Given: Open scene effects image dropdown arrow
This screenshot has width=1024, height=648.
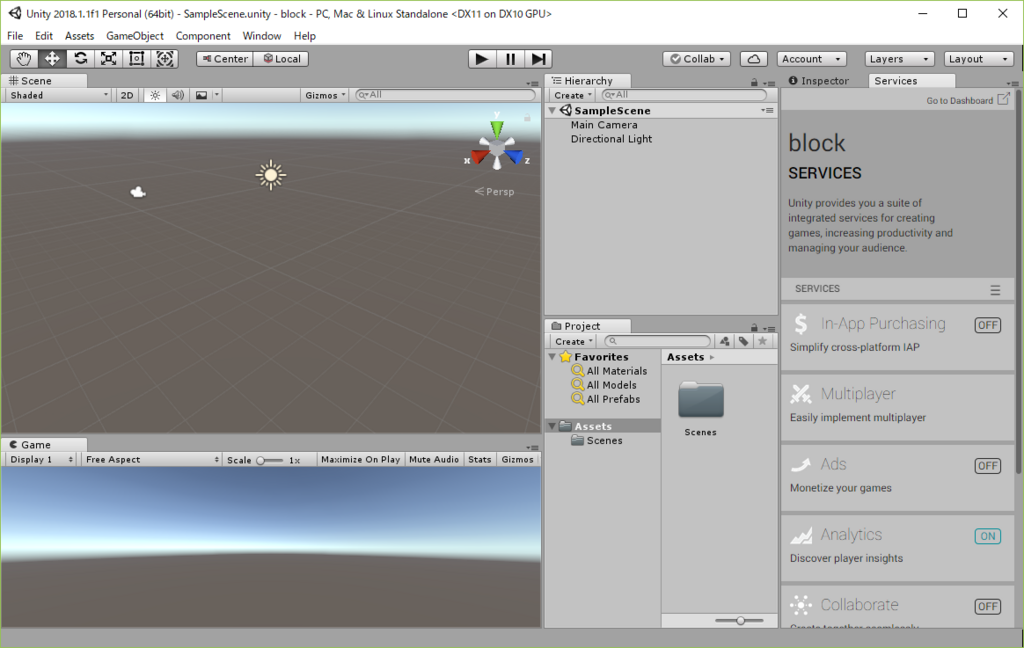Looking at the screenshot, I should 217,95.
